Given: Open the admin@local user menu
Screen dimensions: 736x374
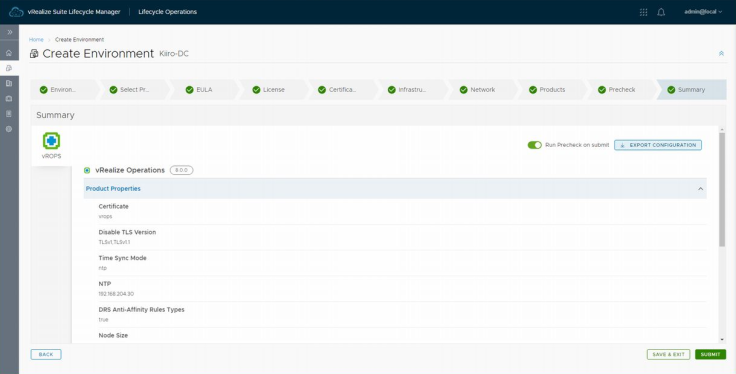Looking at the screenshot, I should click(x=703, y=12).
